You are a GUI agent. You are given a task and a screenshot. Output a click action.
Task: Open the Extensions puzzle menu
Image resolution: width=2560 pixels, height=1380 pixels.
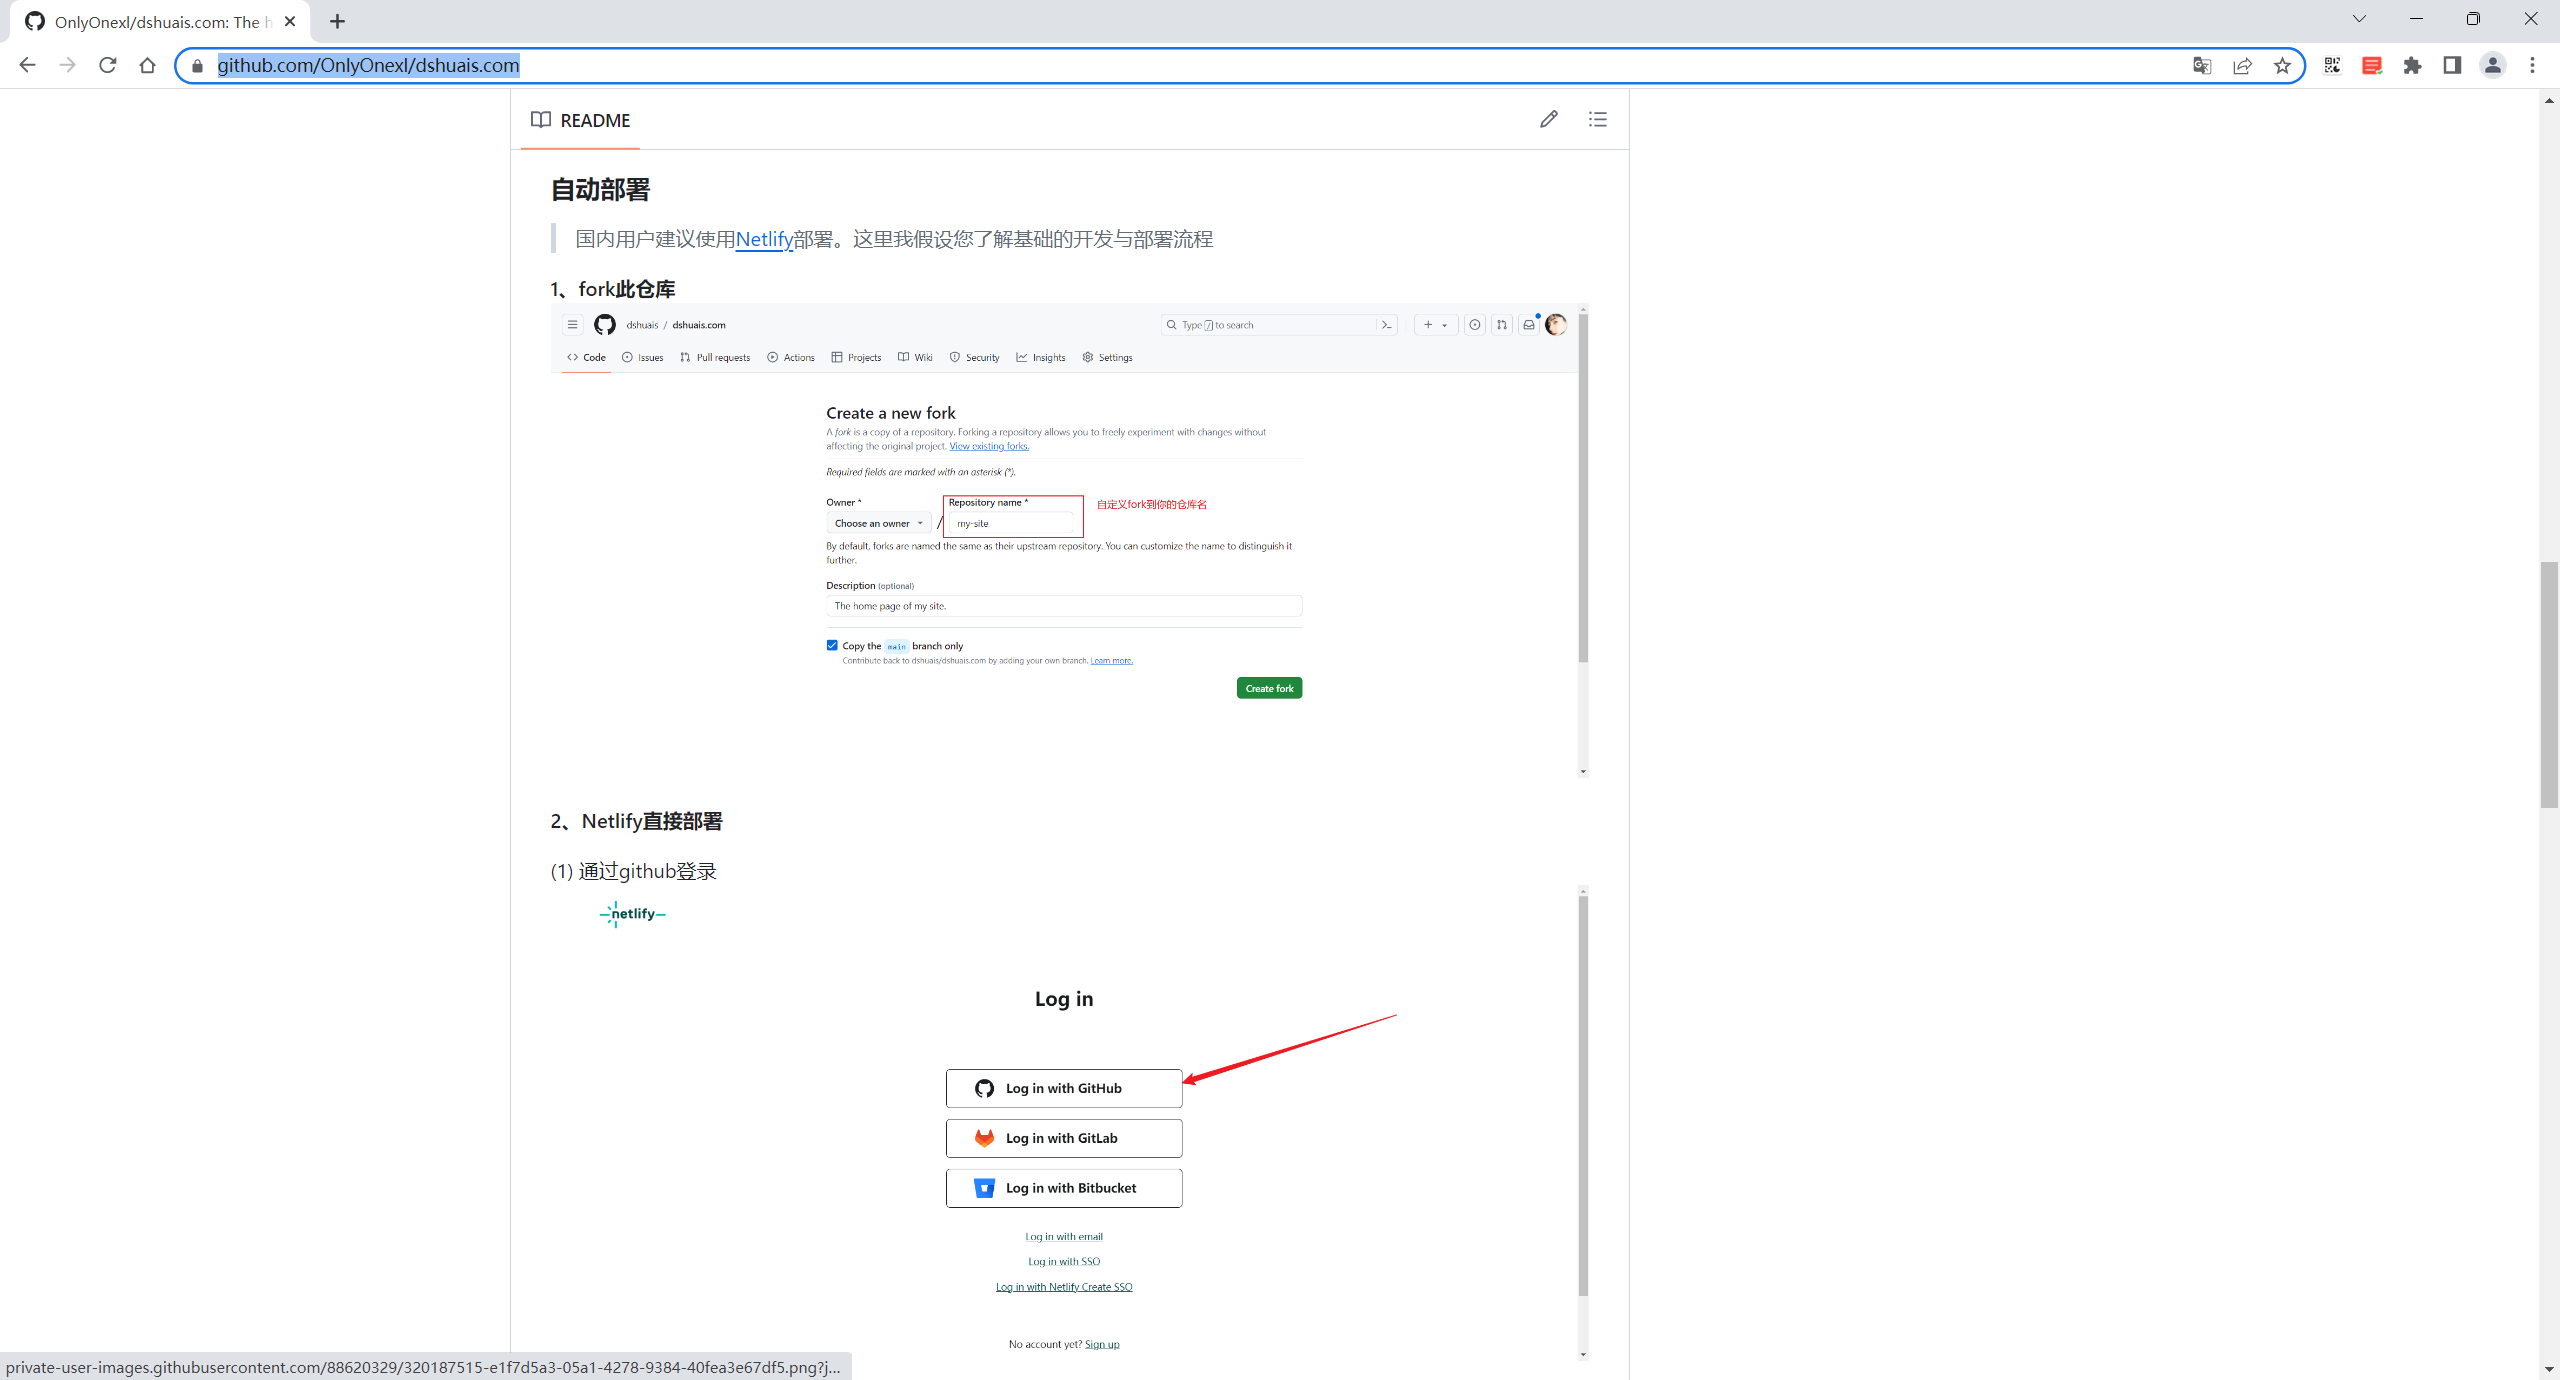pos(2412,65)
